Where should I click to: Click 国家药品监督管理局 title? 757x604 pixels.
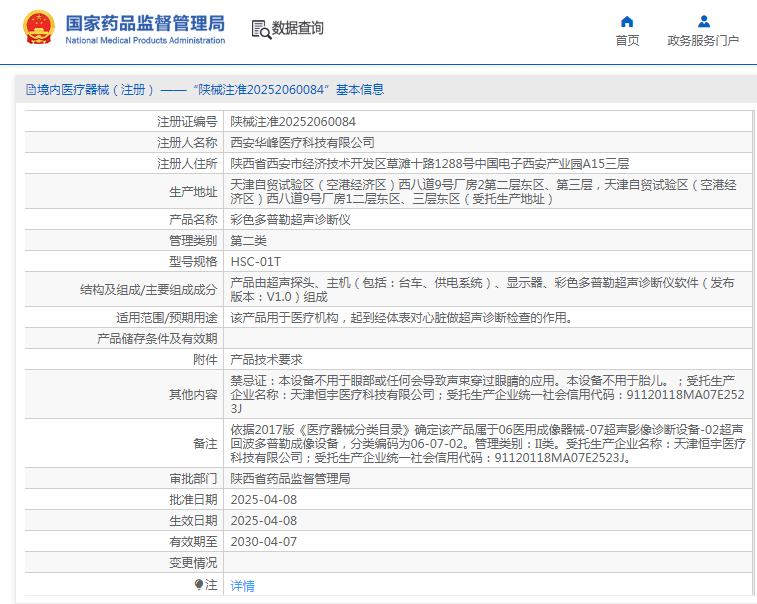click(145, 24)
